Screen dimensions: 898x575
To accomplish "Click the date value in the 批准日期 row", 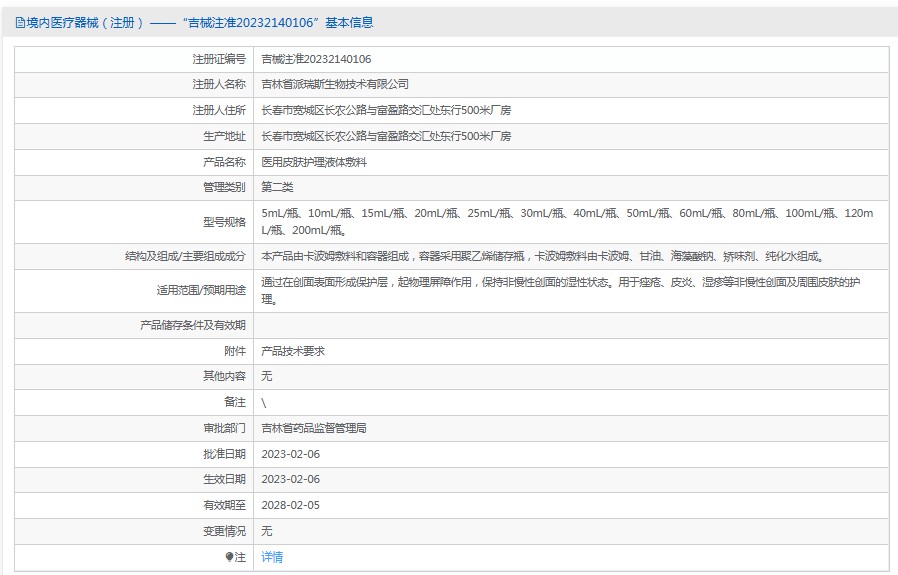I will [290, 454].
